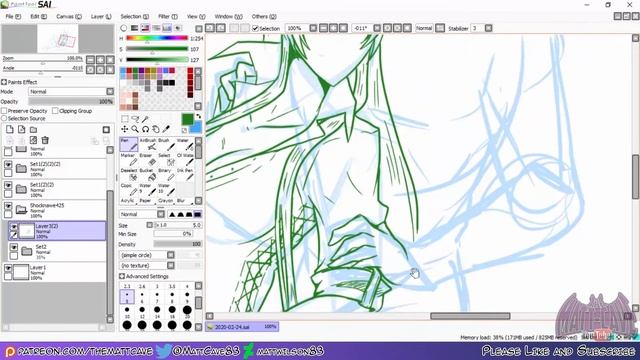Hide the Set2 layer set

tap(14, 247)
